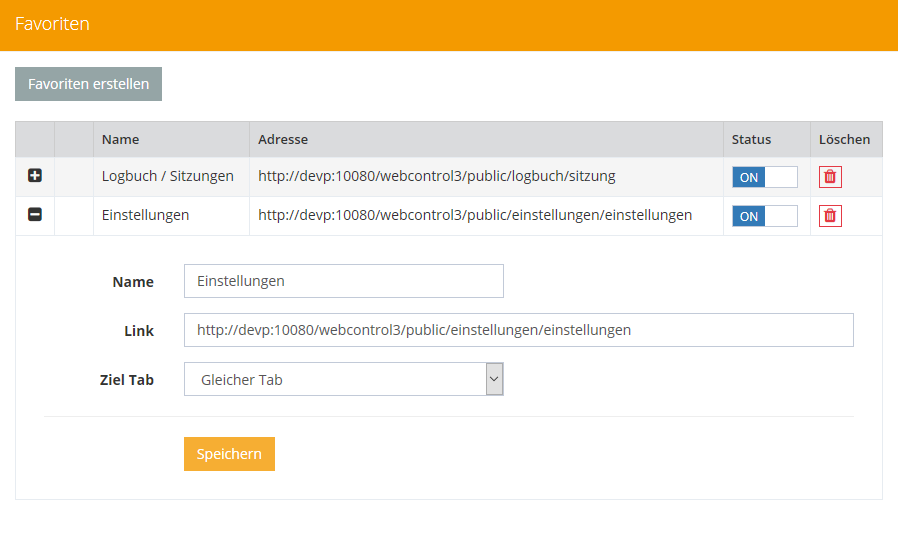Turn off the Einstellungen status switch
This screenshot has width=898, height=535.
(765, 216)
